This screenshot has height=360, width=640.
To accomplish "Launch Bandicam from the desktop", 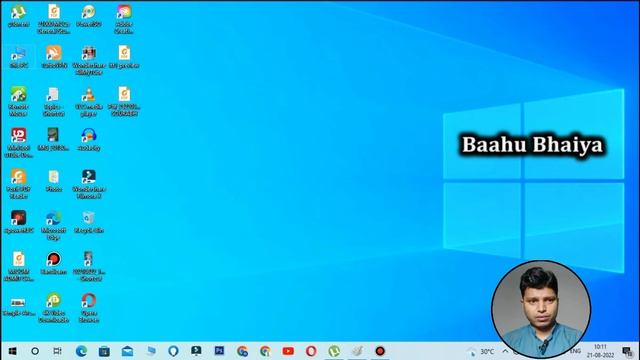I will (x=53, y=263).
